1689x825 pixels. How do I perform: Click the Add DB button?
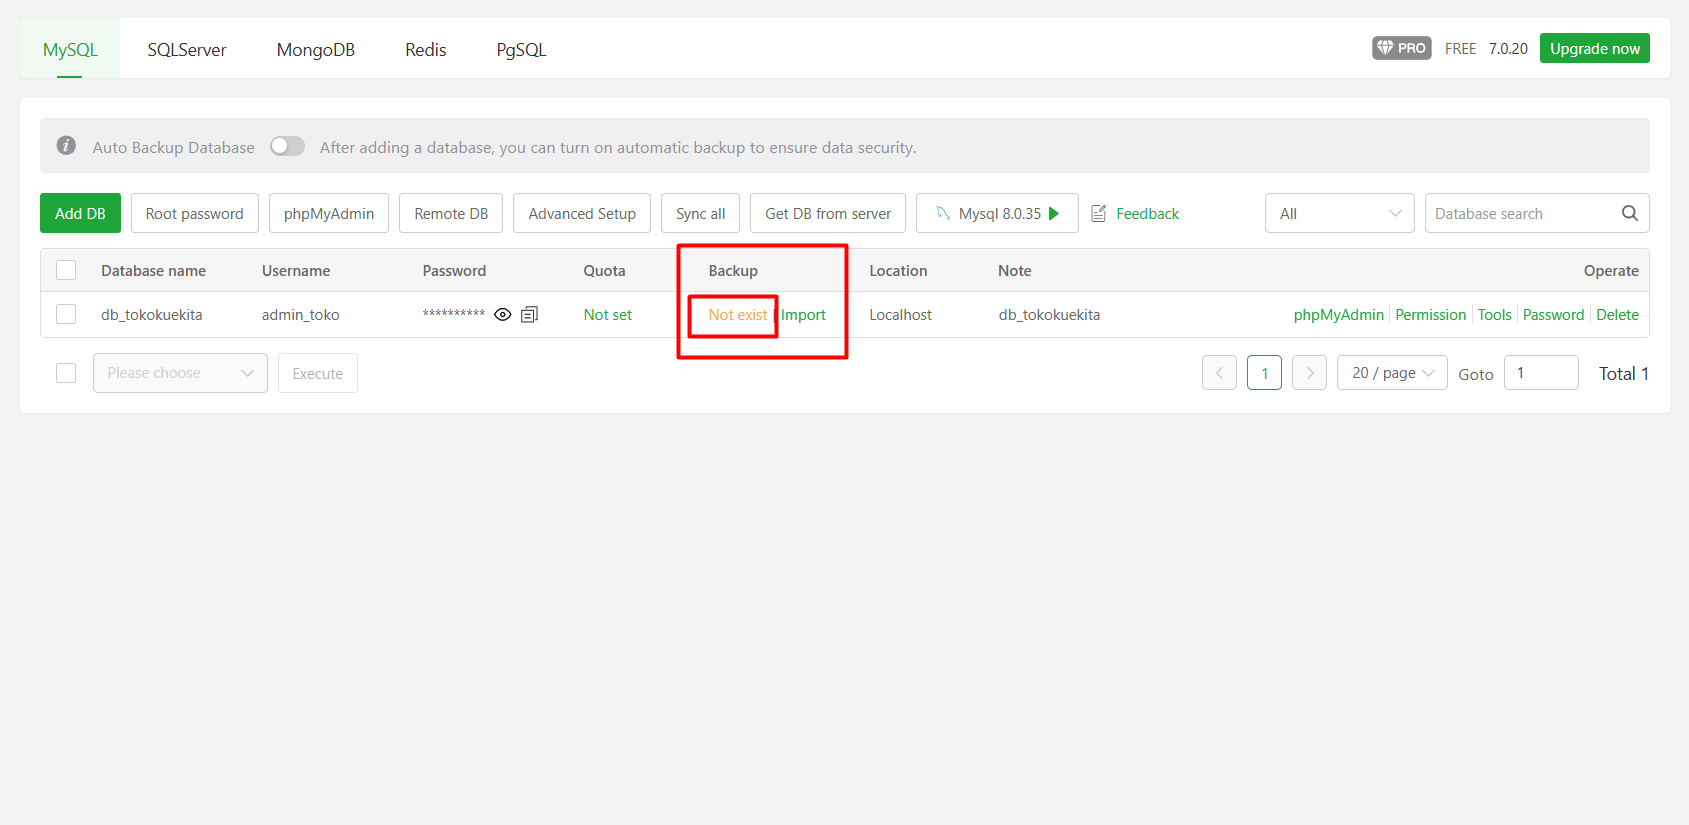pyautogui.click(x=80, y=213)
